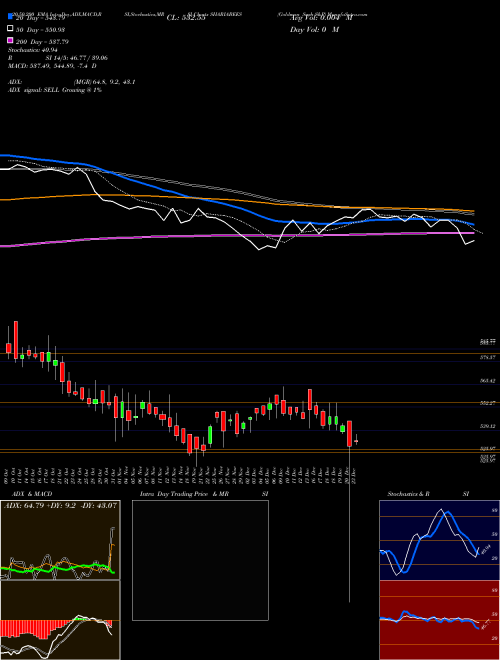Screen dimensions: 500x660
Task: Click the dark red RSI chart panel
Action: click(x=439, y=620)
